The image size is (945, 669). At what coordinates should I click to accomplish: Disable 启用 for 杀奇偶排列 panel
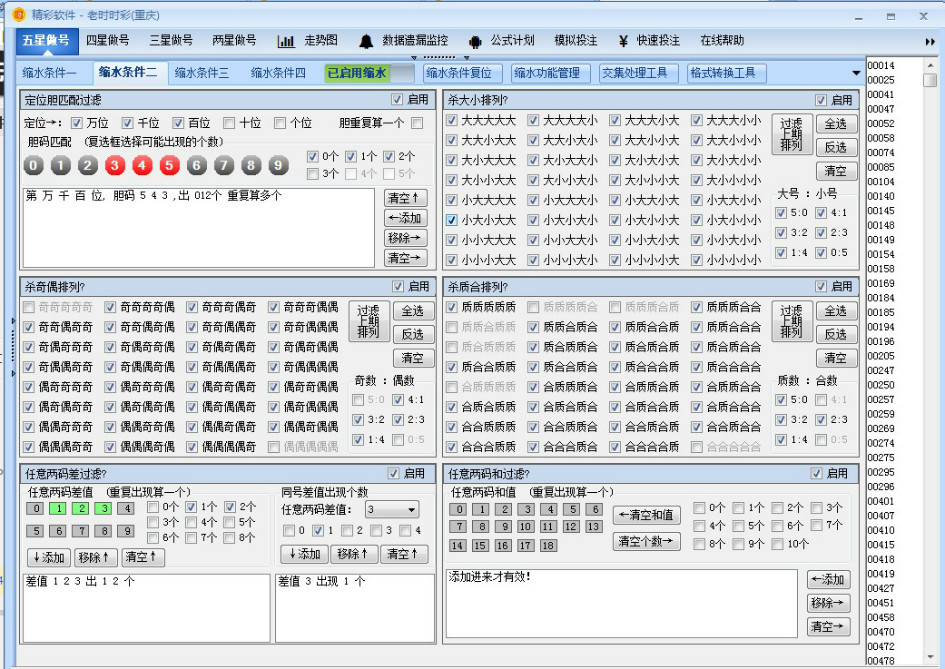396,286
